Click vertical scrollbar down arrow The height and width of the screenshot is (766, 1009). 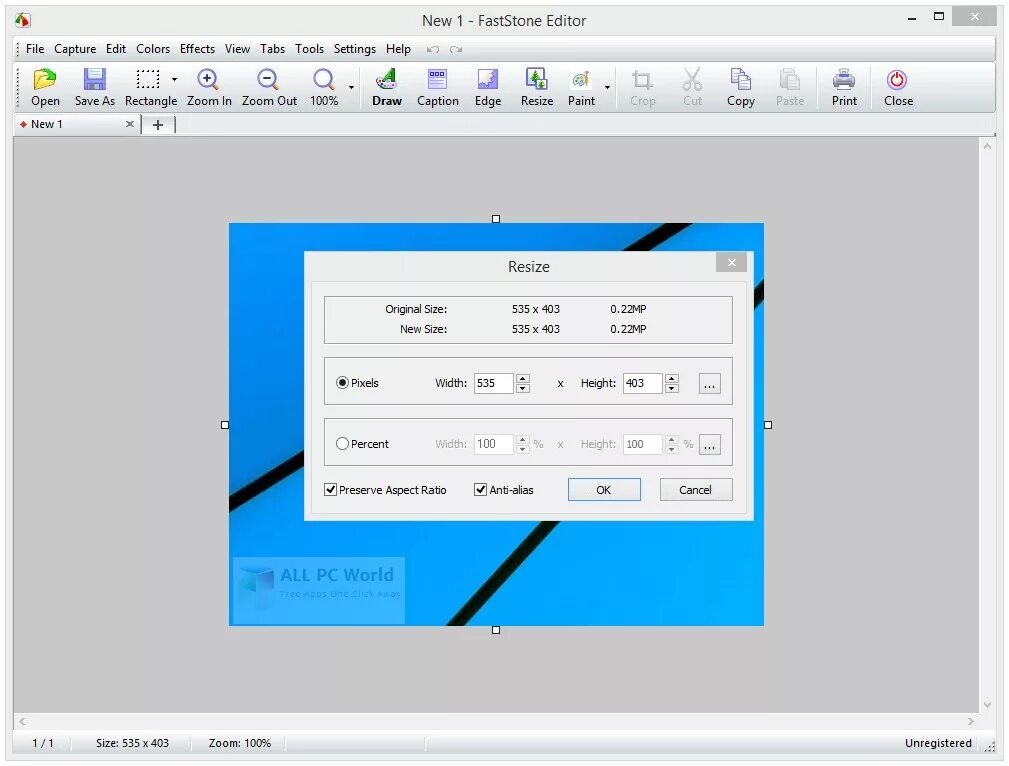pyautogui.click(x=987, y=704)
